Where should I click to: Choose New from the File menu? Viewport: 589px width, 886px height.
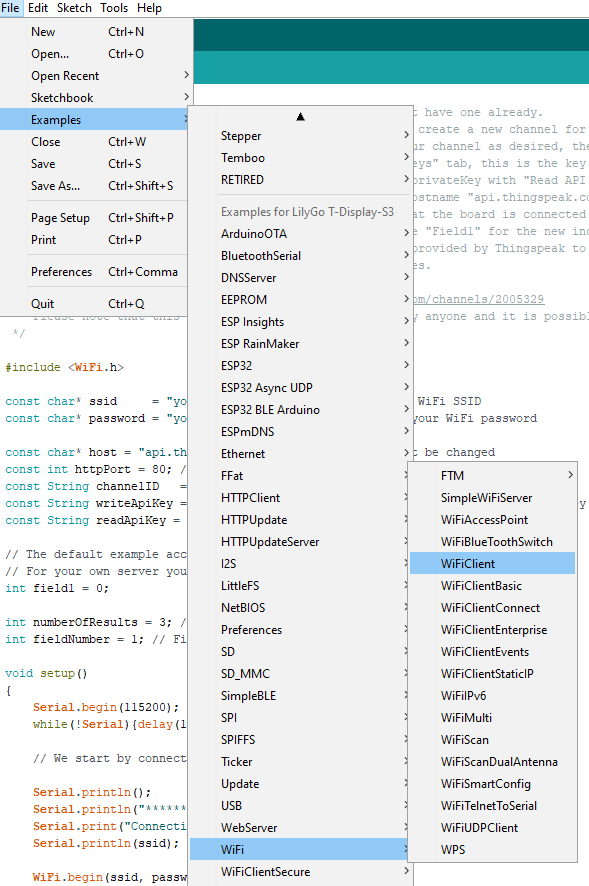click(x=96, y=32)
